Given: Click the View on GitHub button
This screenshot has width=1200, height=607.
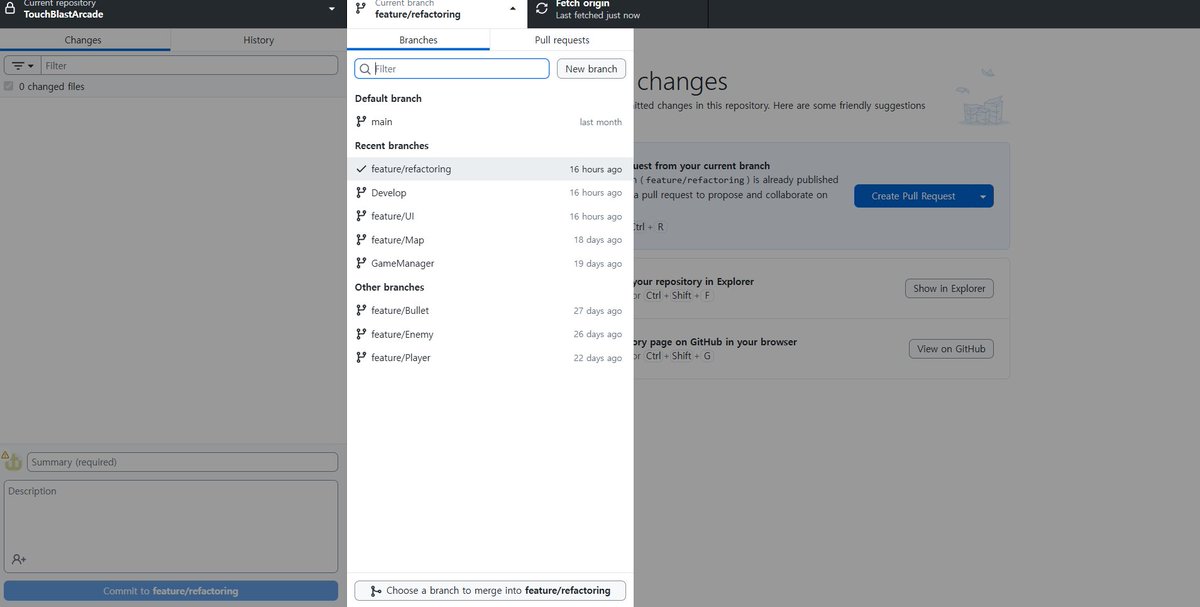Looking at the screenshot, I should click(x=951, y=349).
